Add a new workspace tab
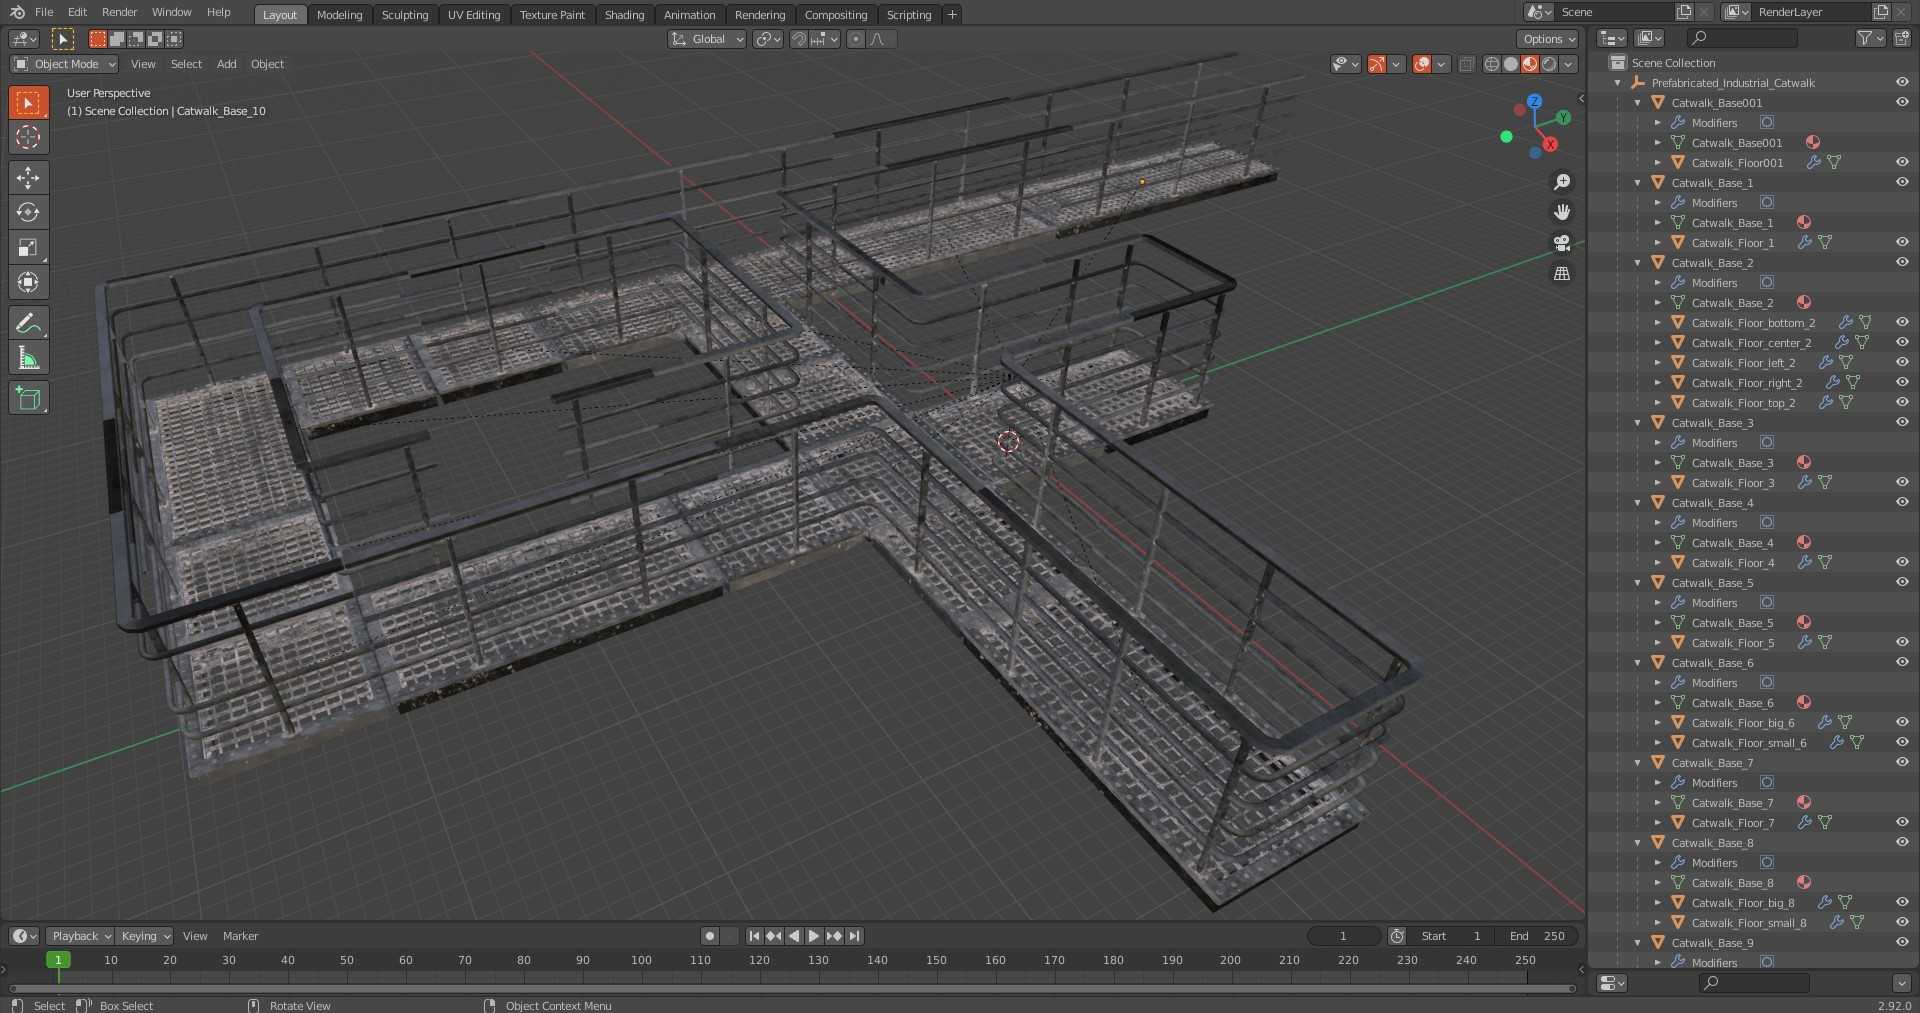Viewport: 1920px width, 1013px height. pos(952,15)
